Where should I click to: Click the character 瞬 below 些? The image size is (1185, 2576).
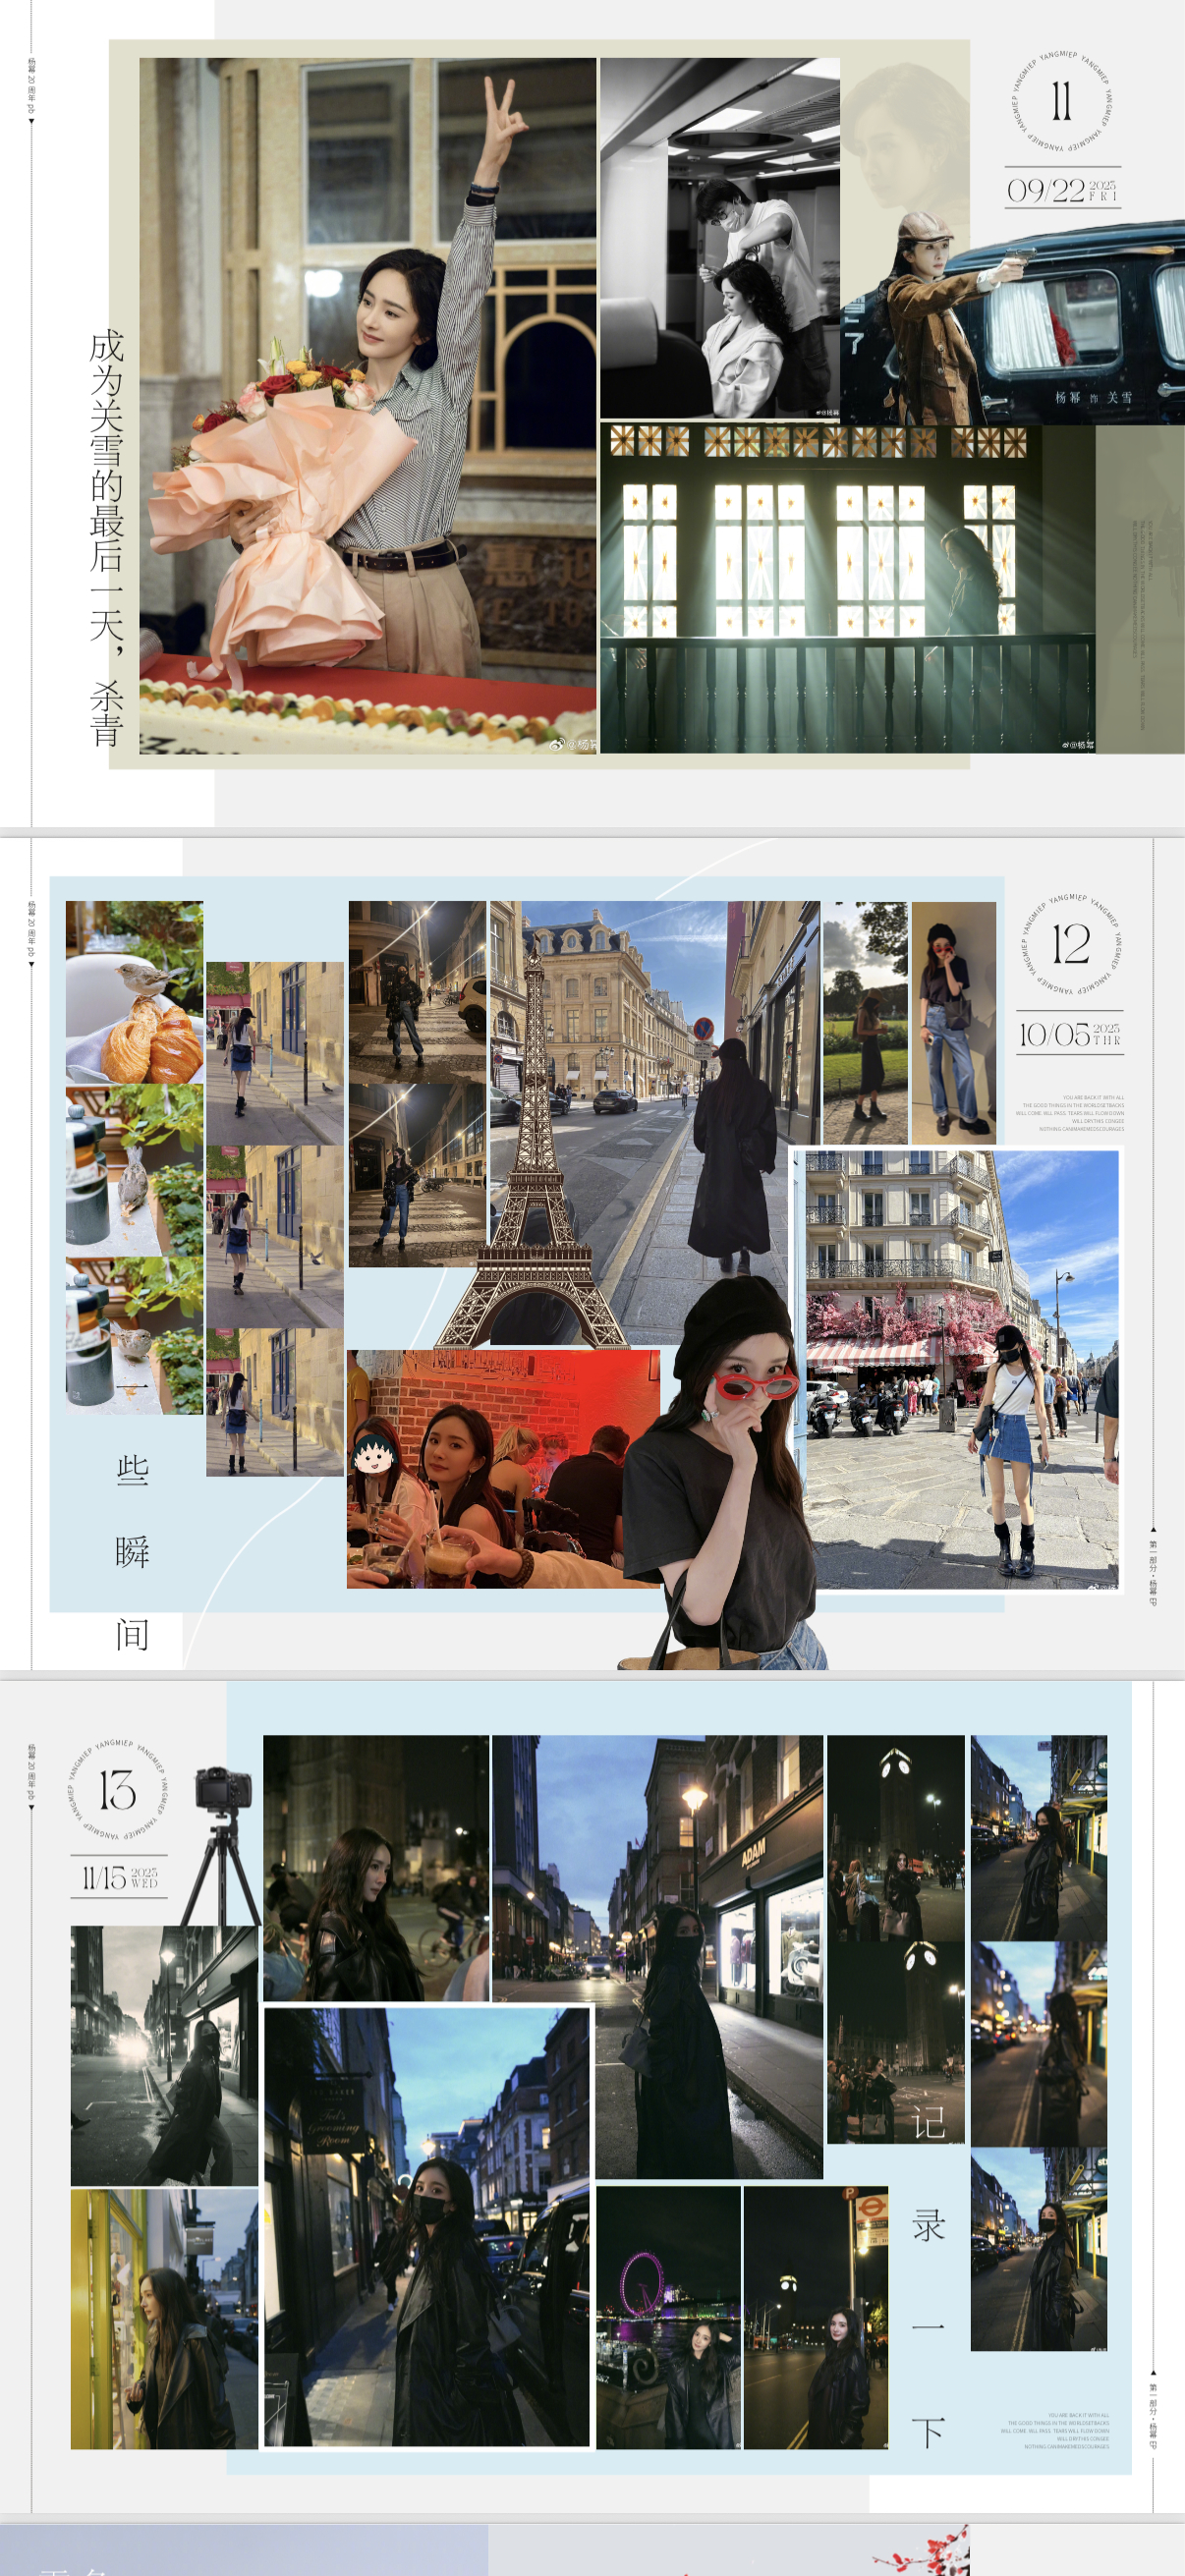click(132, 1553)
